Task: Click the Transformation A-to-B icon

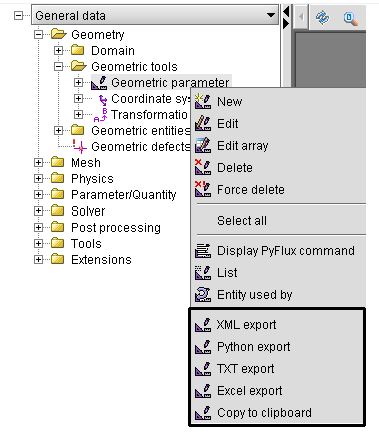Action: click(x=101, y=115)
